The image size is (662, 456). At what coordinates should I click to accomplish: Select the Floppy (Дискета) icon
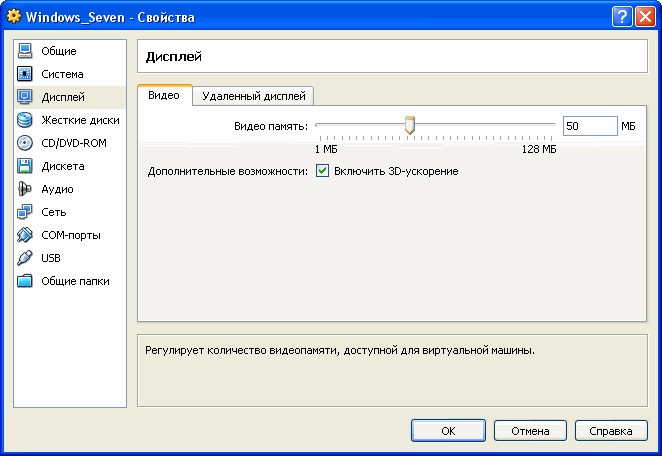click(25, 166)
